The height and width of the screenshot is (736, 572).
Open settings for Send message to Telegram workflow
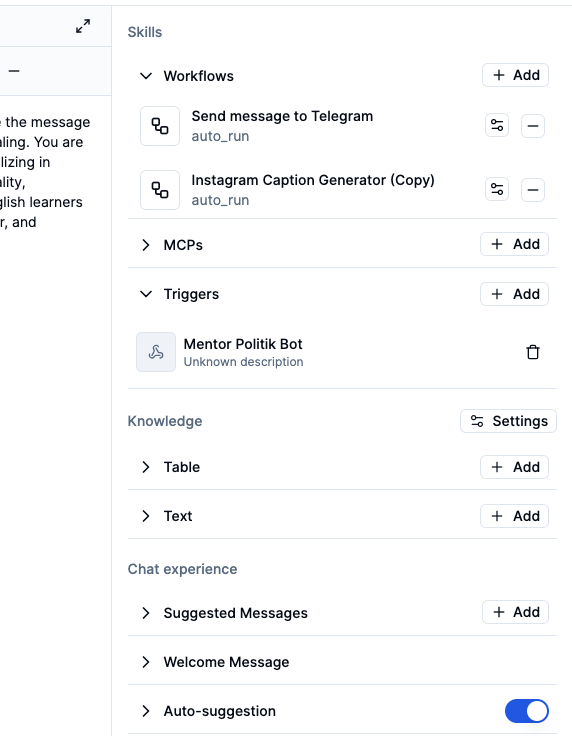coord(497,126)
